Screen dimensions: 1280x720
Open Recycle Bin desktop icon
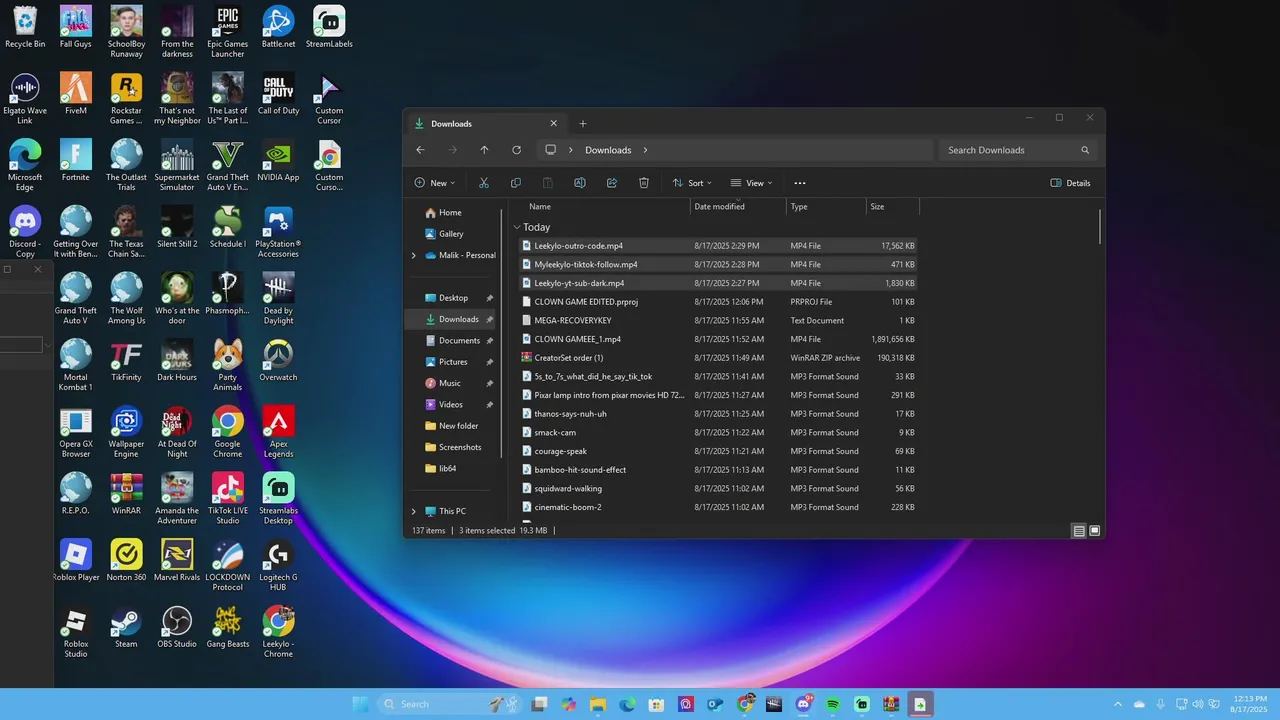pyautogui.click(x=25, y=27)
